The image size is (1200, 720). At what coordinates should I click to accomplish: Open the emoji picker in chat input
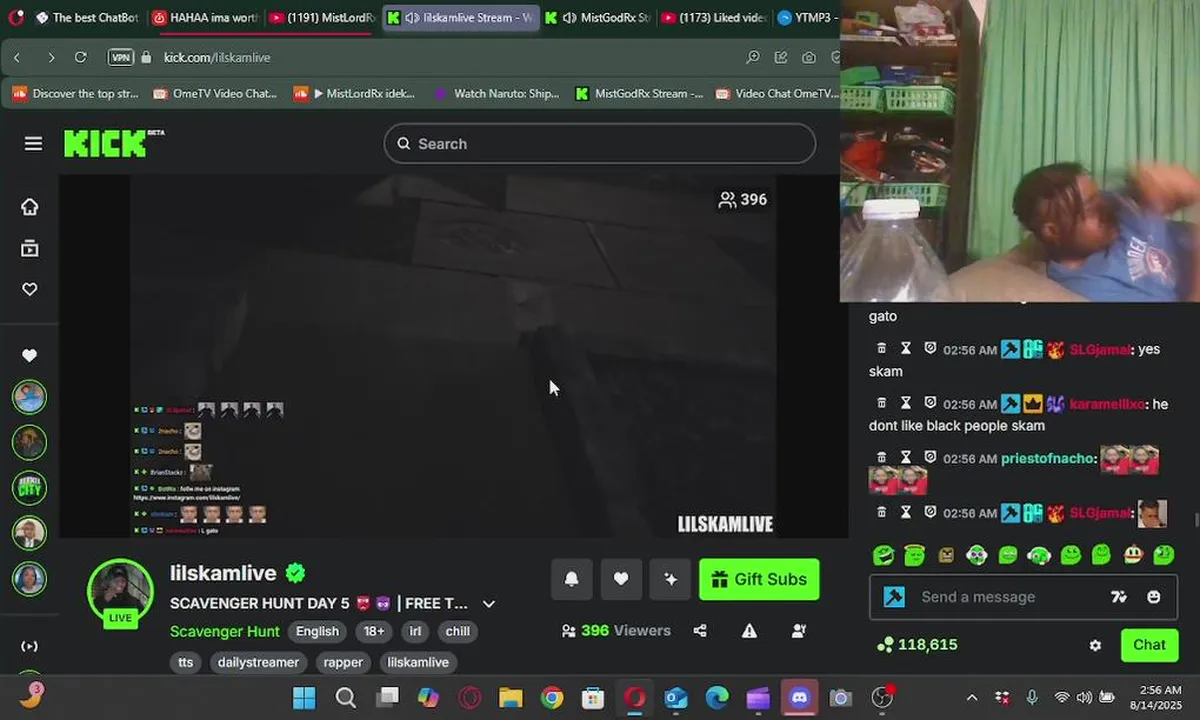point(1154,597)
